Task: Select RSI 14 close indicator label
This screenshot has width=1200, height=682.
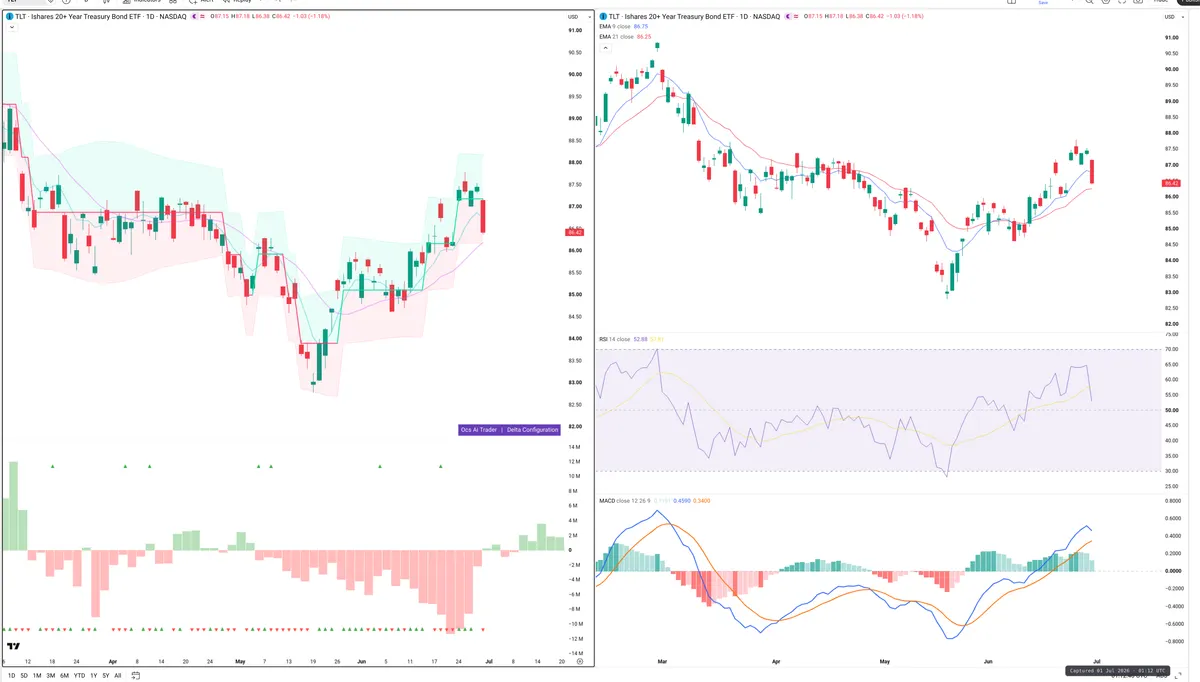Action: click(614, 339)
